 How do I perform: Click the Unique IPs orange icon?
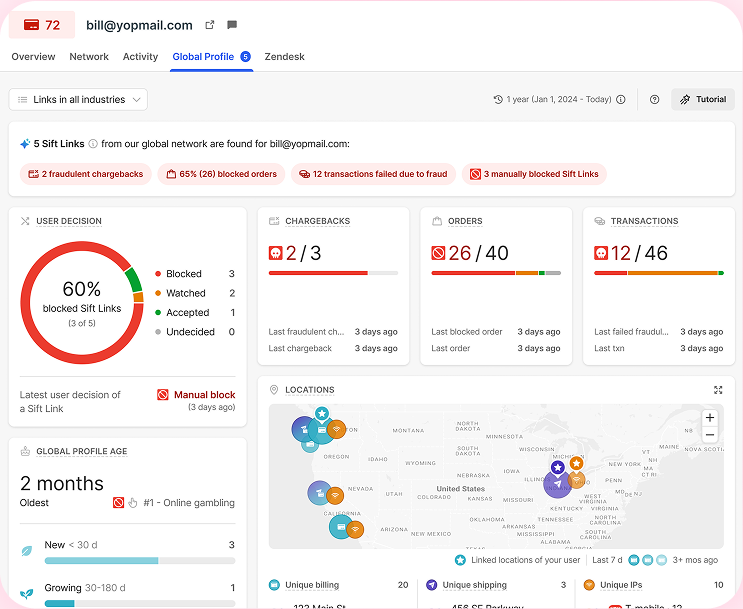pos(589,585)
